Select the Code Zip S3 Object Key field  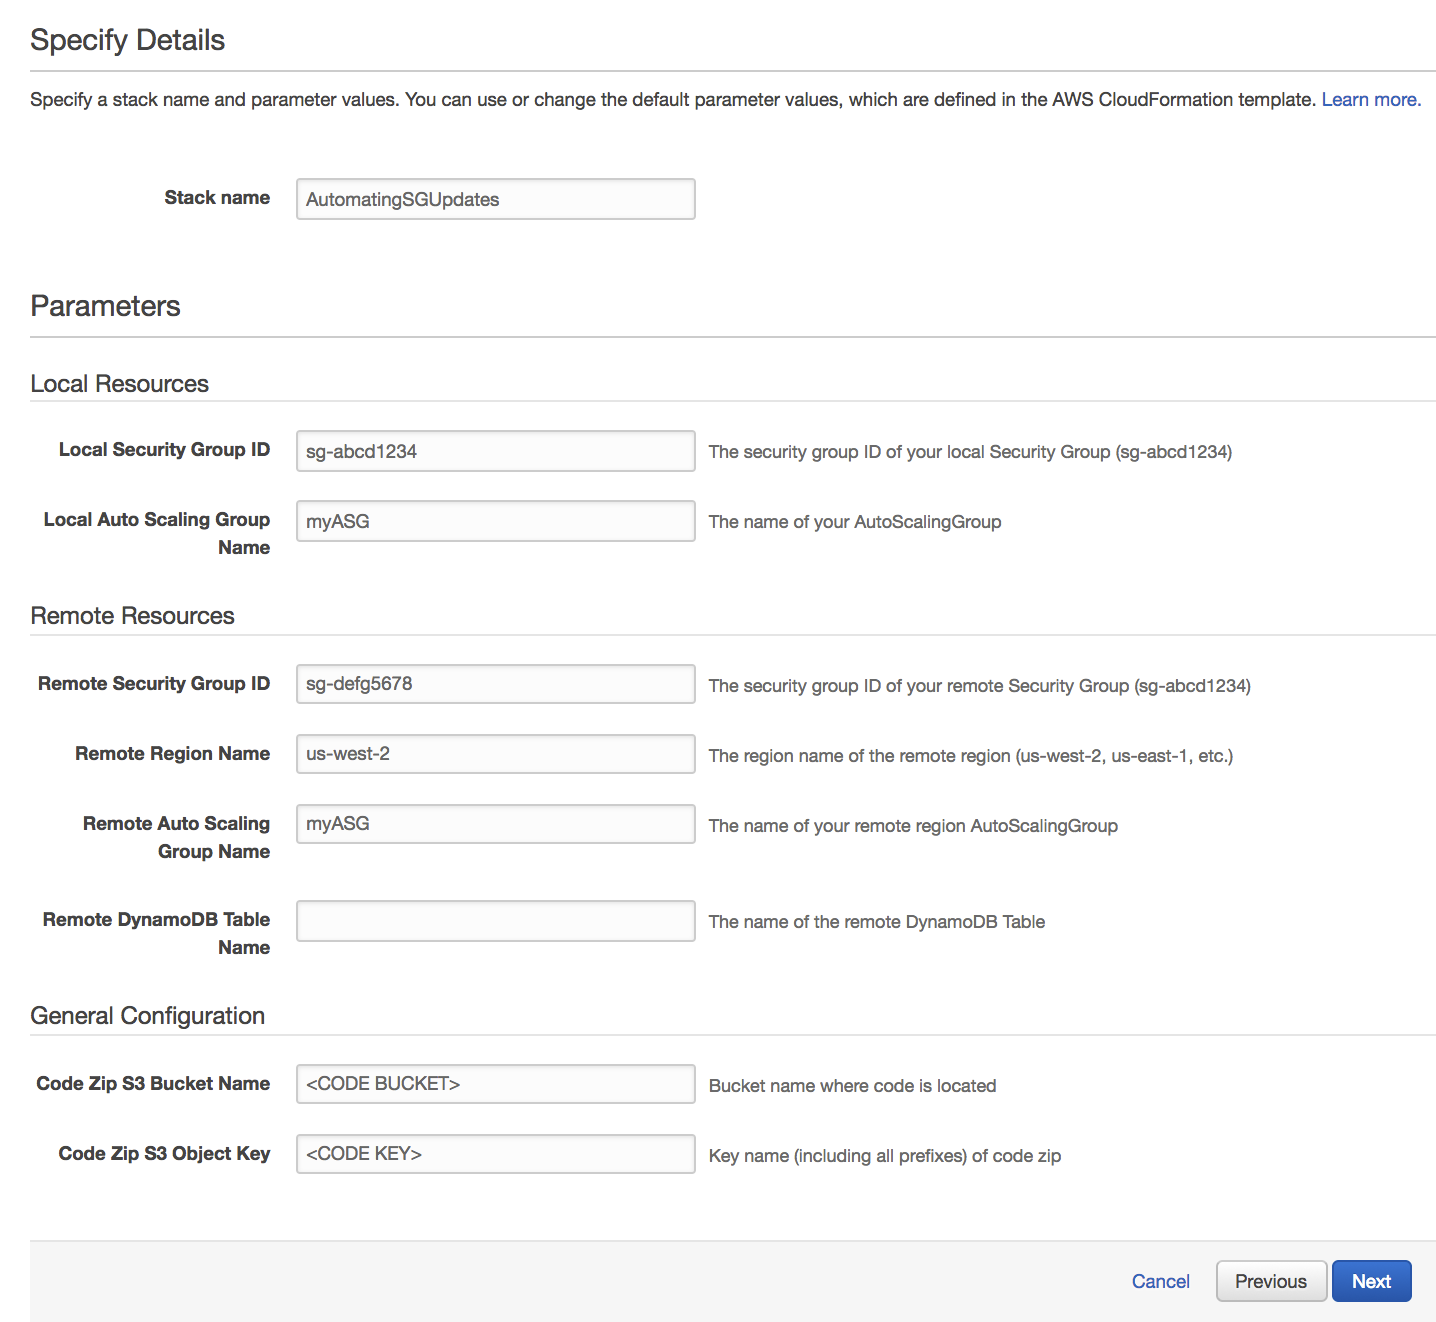pyautogui.click(x=495, y=1154)
